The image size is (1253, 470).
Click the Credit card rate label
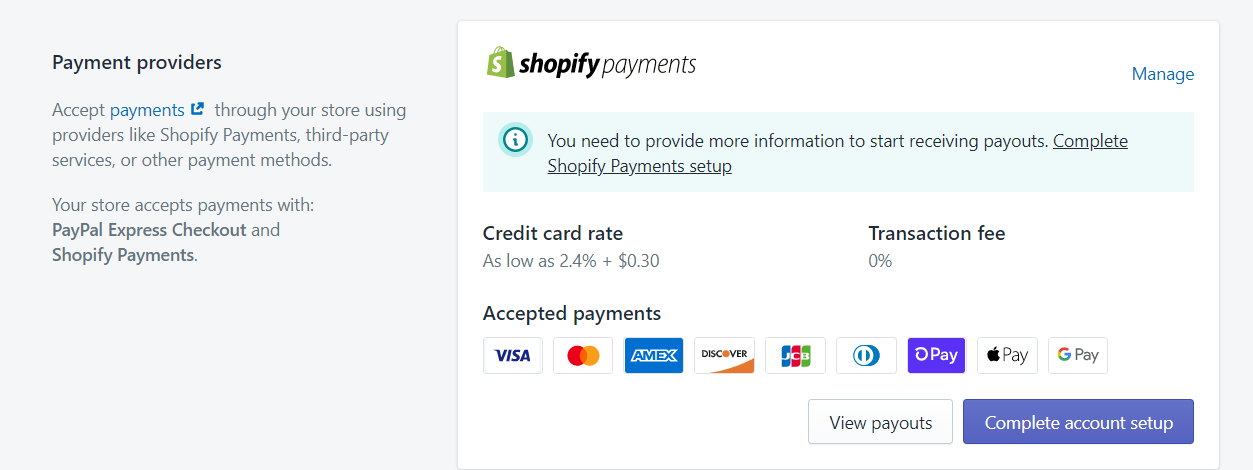(x=553, y=234)
